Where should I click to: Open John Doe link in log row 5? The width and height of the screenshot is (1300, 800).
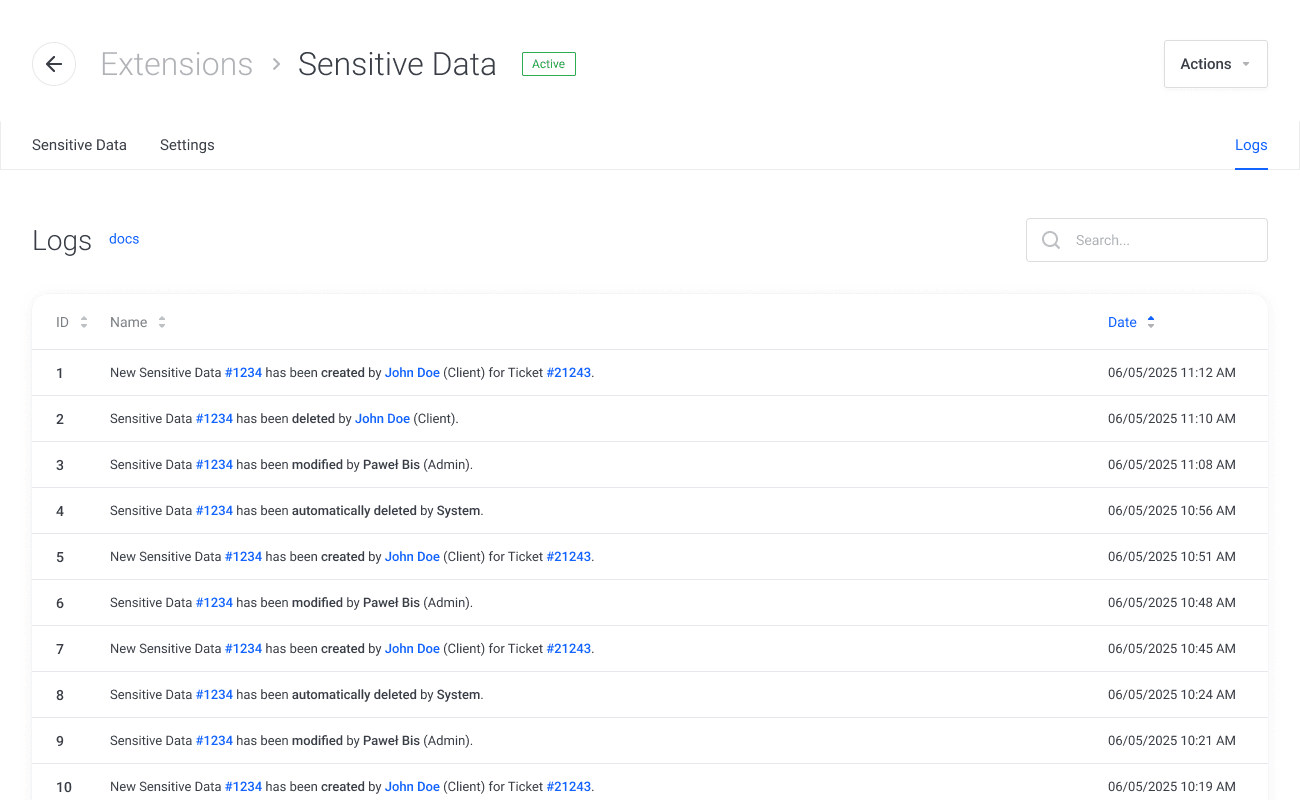coord(412,557)
